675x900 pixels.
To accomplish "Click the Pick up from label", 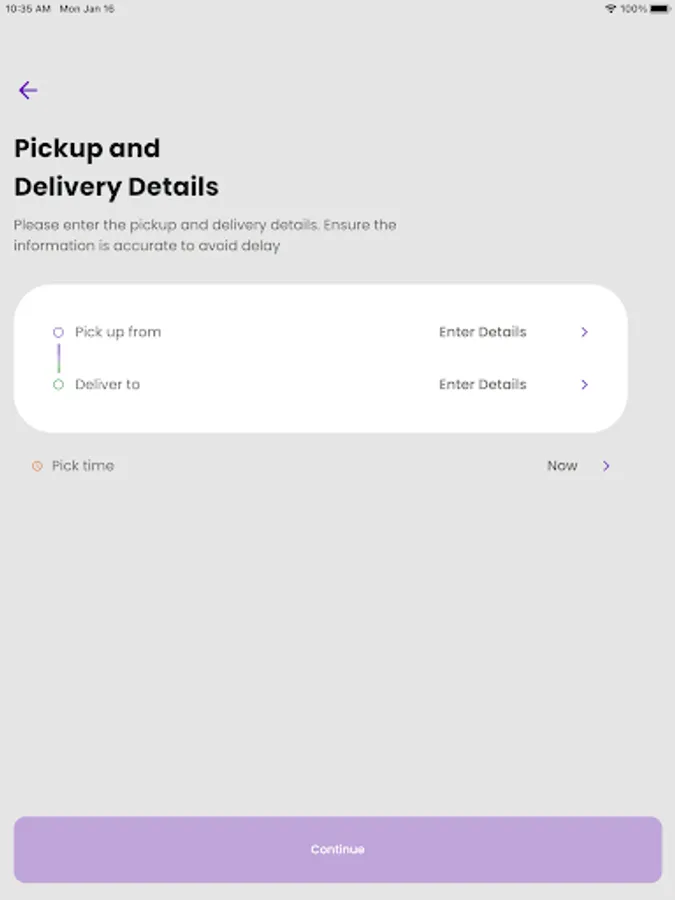I will pos(118,332).
